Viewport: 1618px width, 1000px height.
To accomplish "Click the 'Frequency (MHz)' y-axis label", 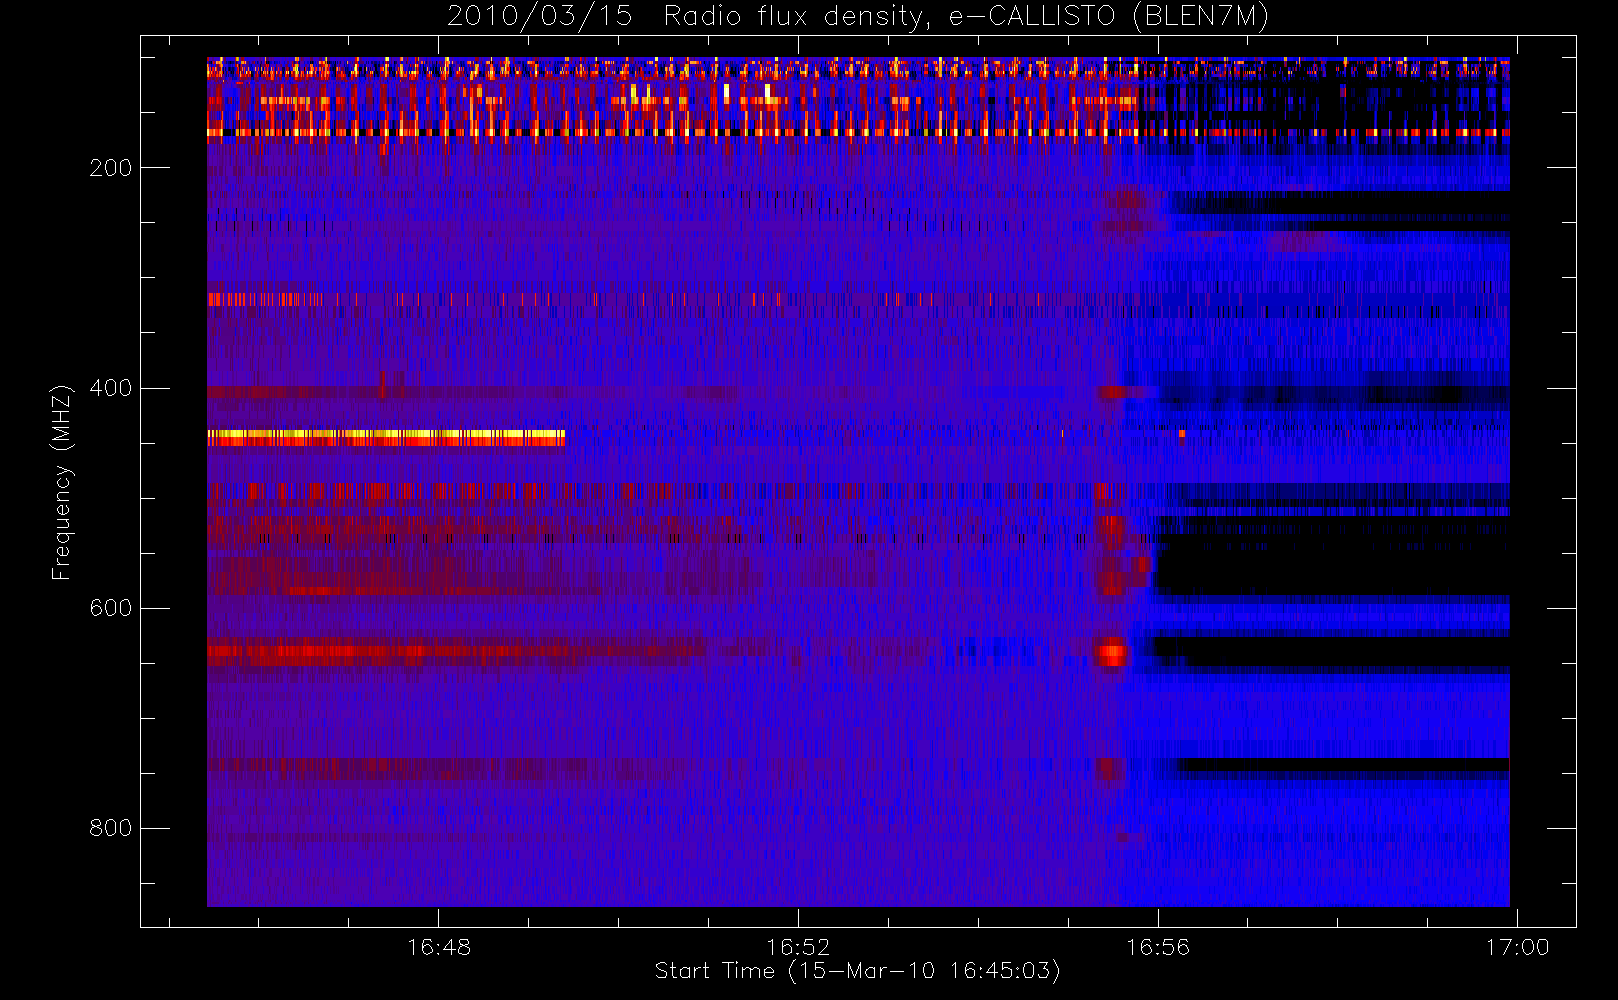I will pos(62,482).
